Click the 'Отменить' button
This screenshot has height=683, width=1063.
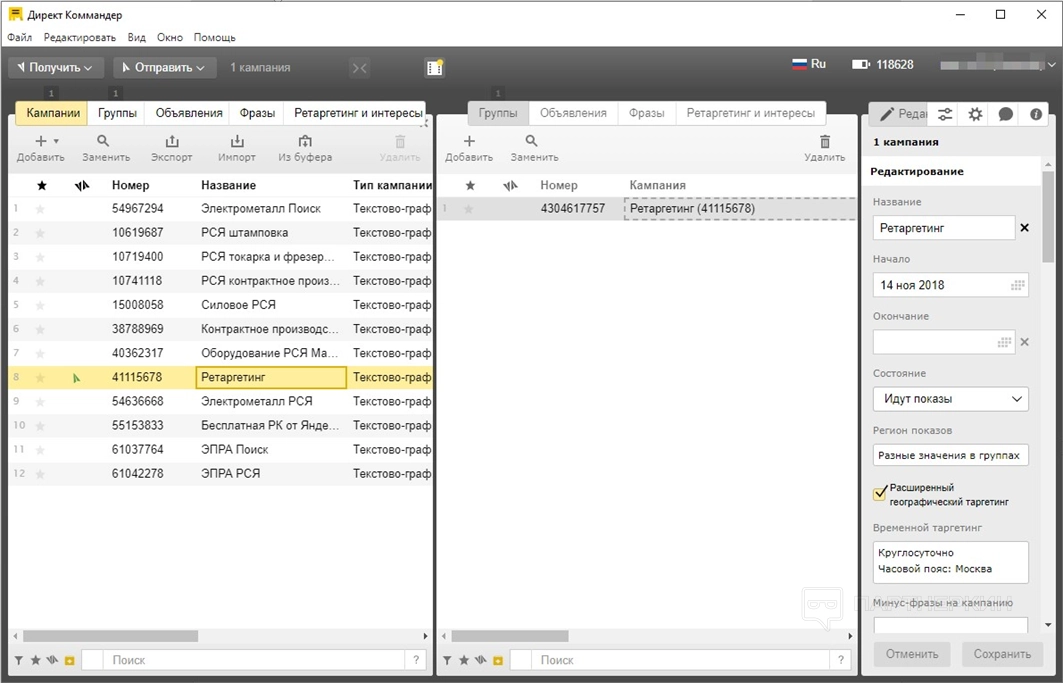click(912, 654)
